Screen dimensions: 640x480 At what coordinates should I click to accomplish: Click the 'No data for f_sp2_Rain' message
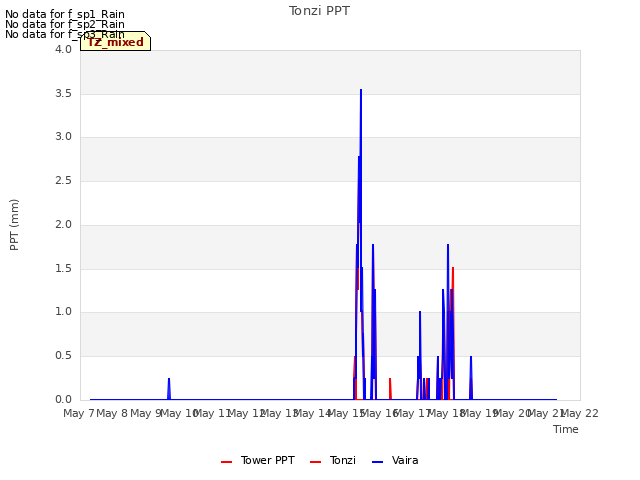[x=64, y=24]
